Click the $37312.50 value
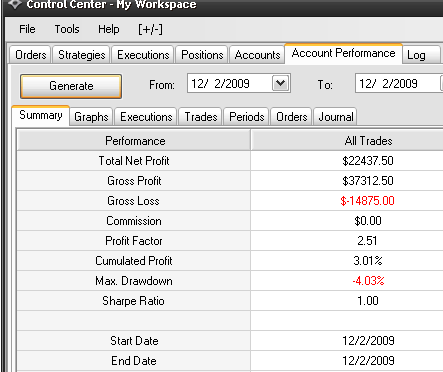 tap(368, 181)
